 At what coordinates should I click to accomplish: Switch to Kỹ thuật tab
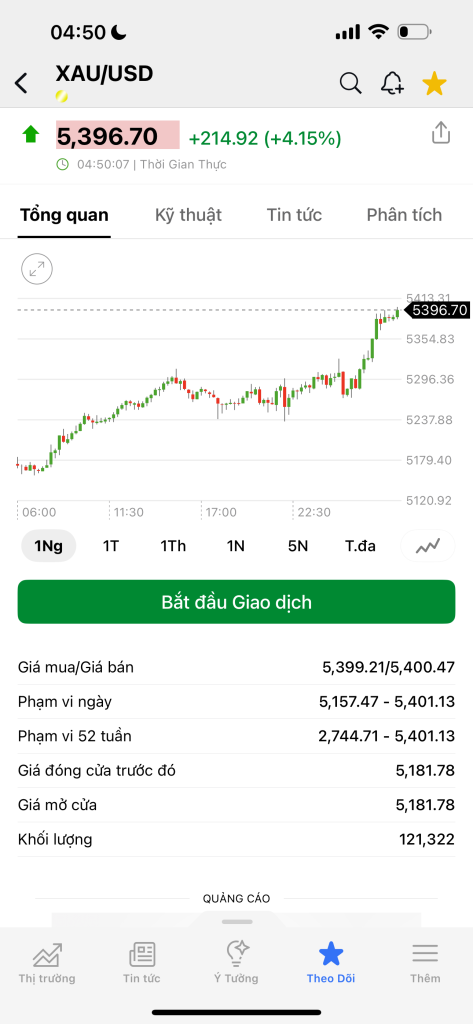188,215
